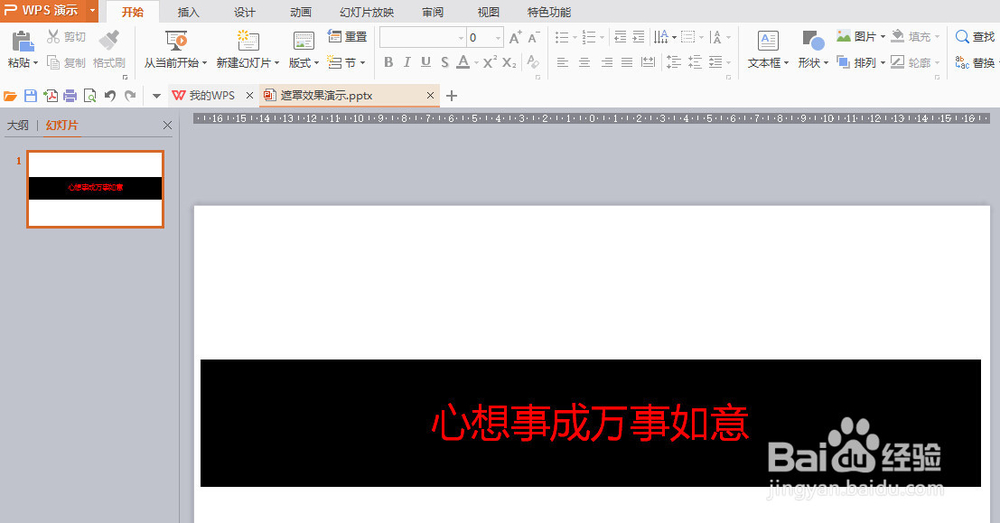Click the 重置 reset button
Screen dimensions: 1000x523
[x=348, y=37]
